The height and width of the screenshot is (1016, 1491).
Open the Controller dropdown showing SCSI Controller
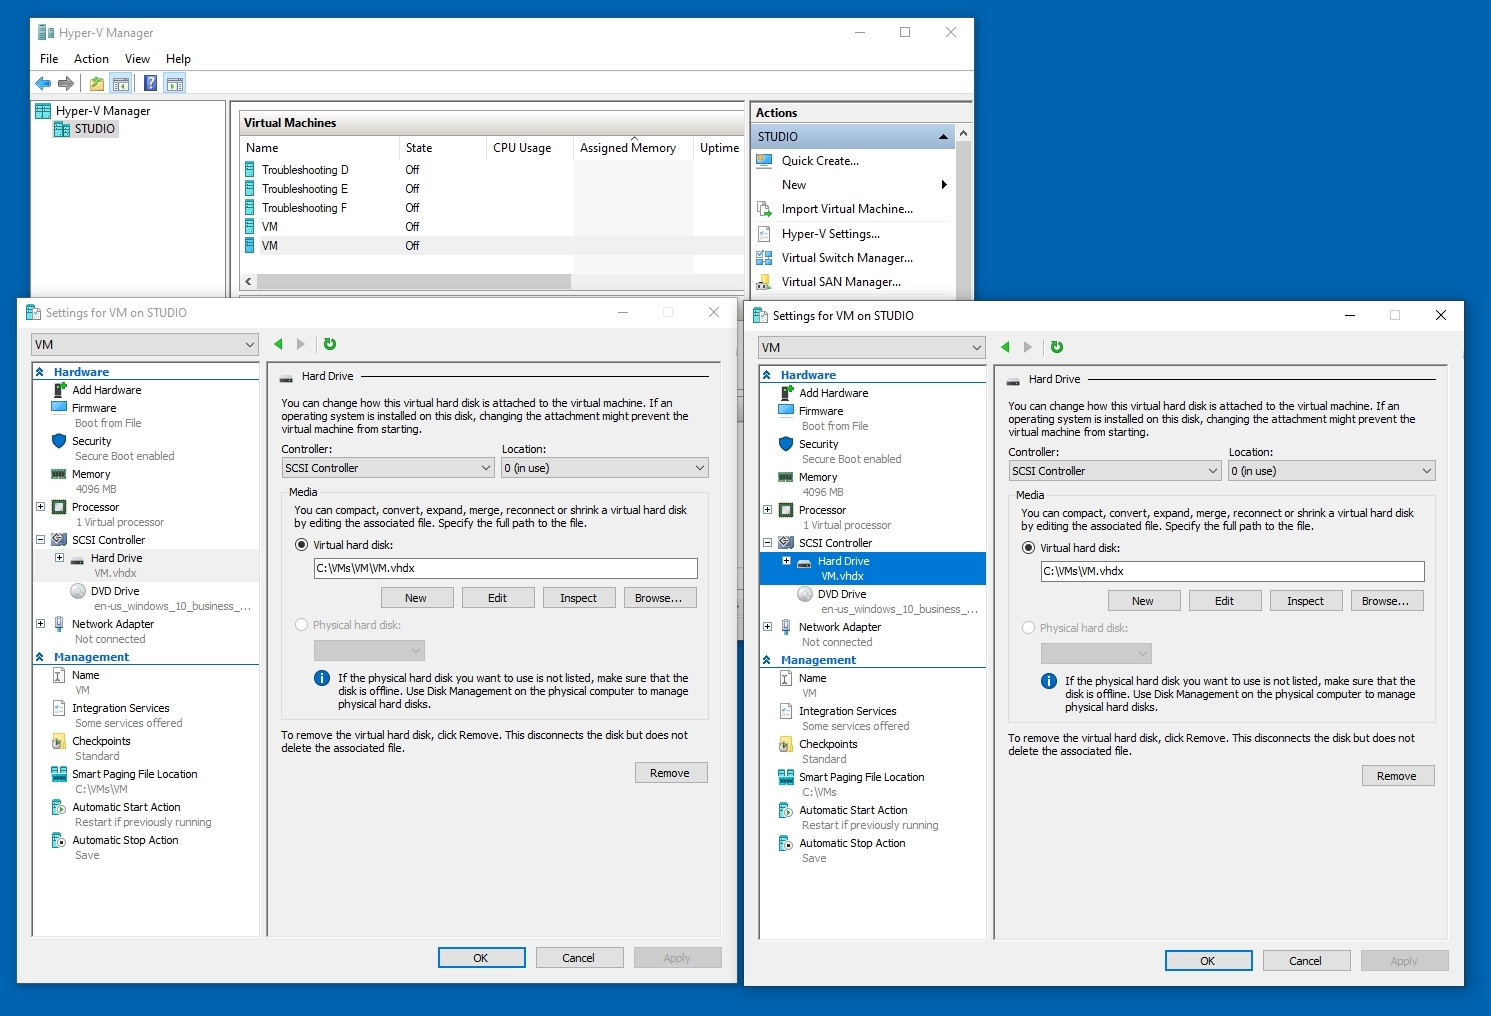[x=387, y=467]
